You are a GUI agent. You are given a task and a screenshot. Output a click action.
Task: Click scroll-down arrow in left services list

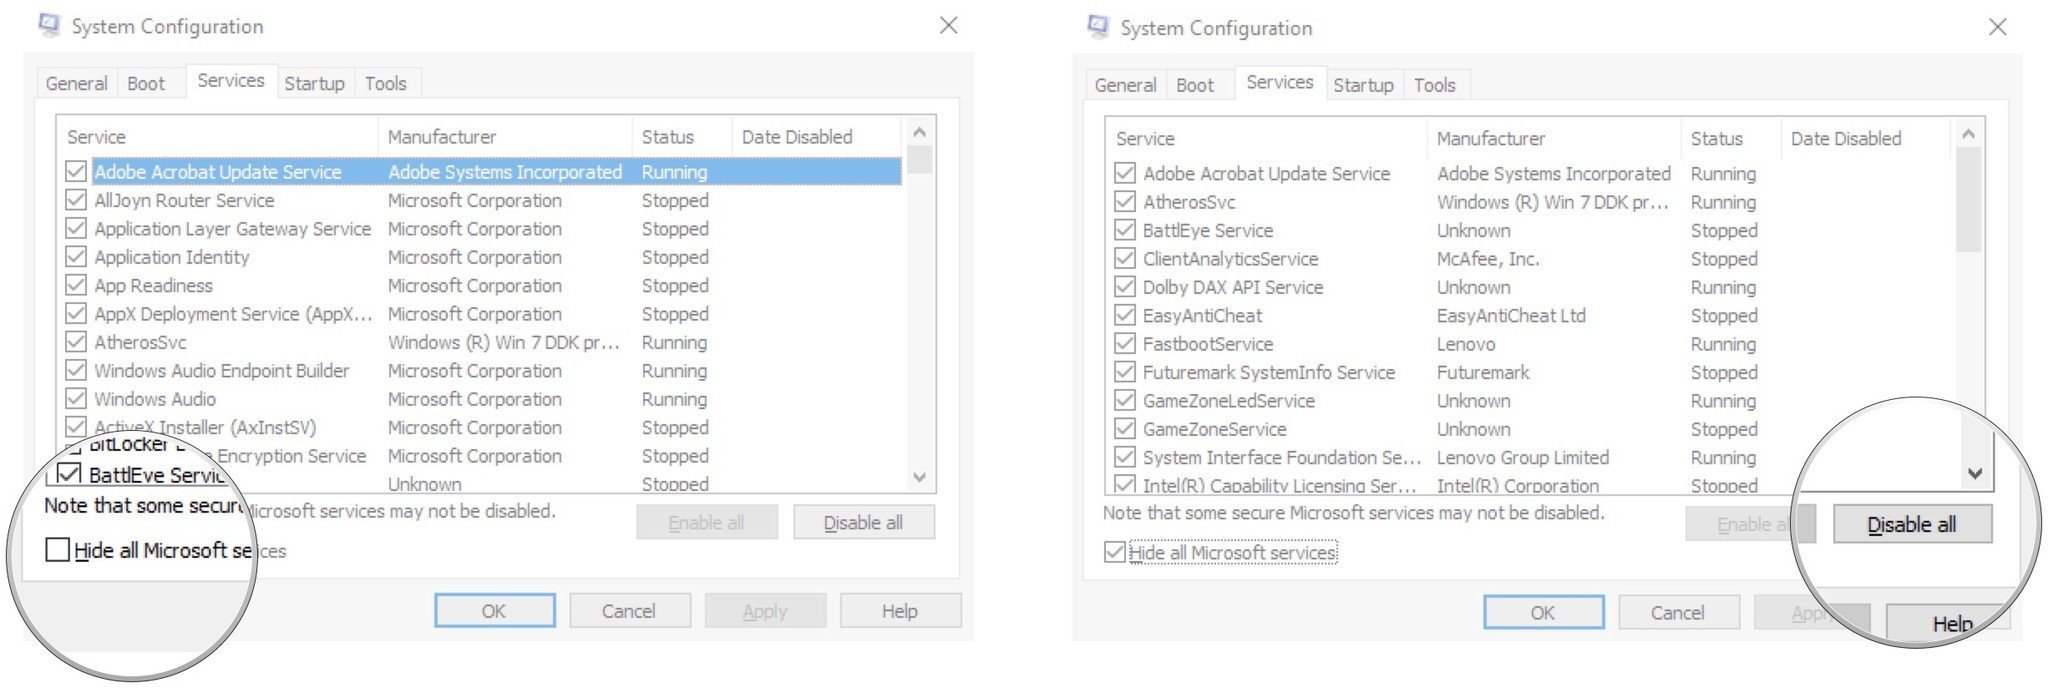point(920,478)
